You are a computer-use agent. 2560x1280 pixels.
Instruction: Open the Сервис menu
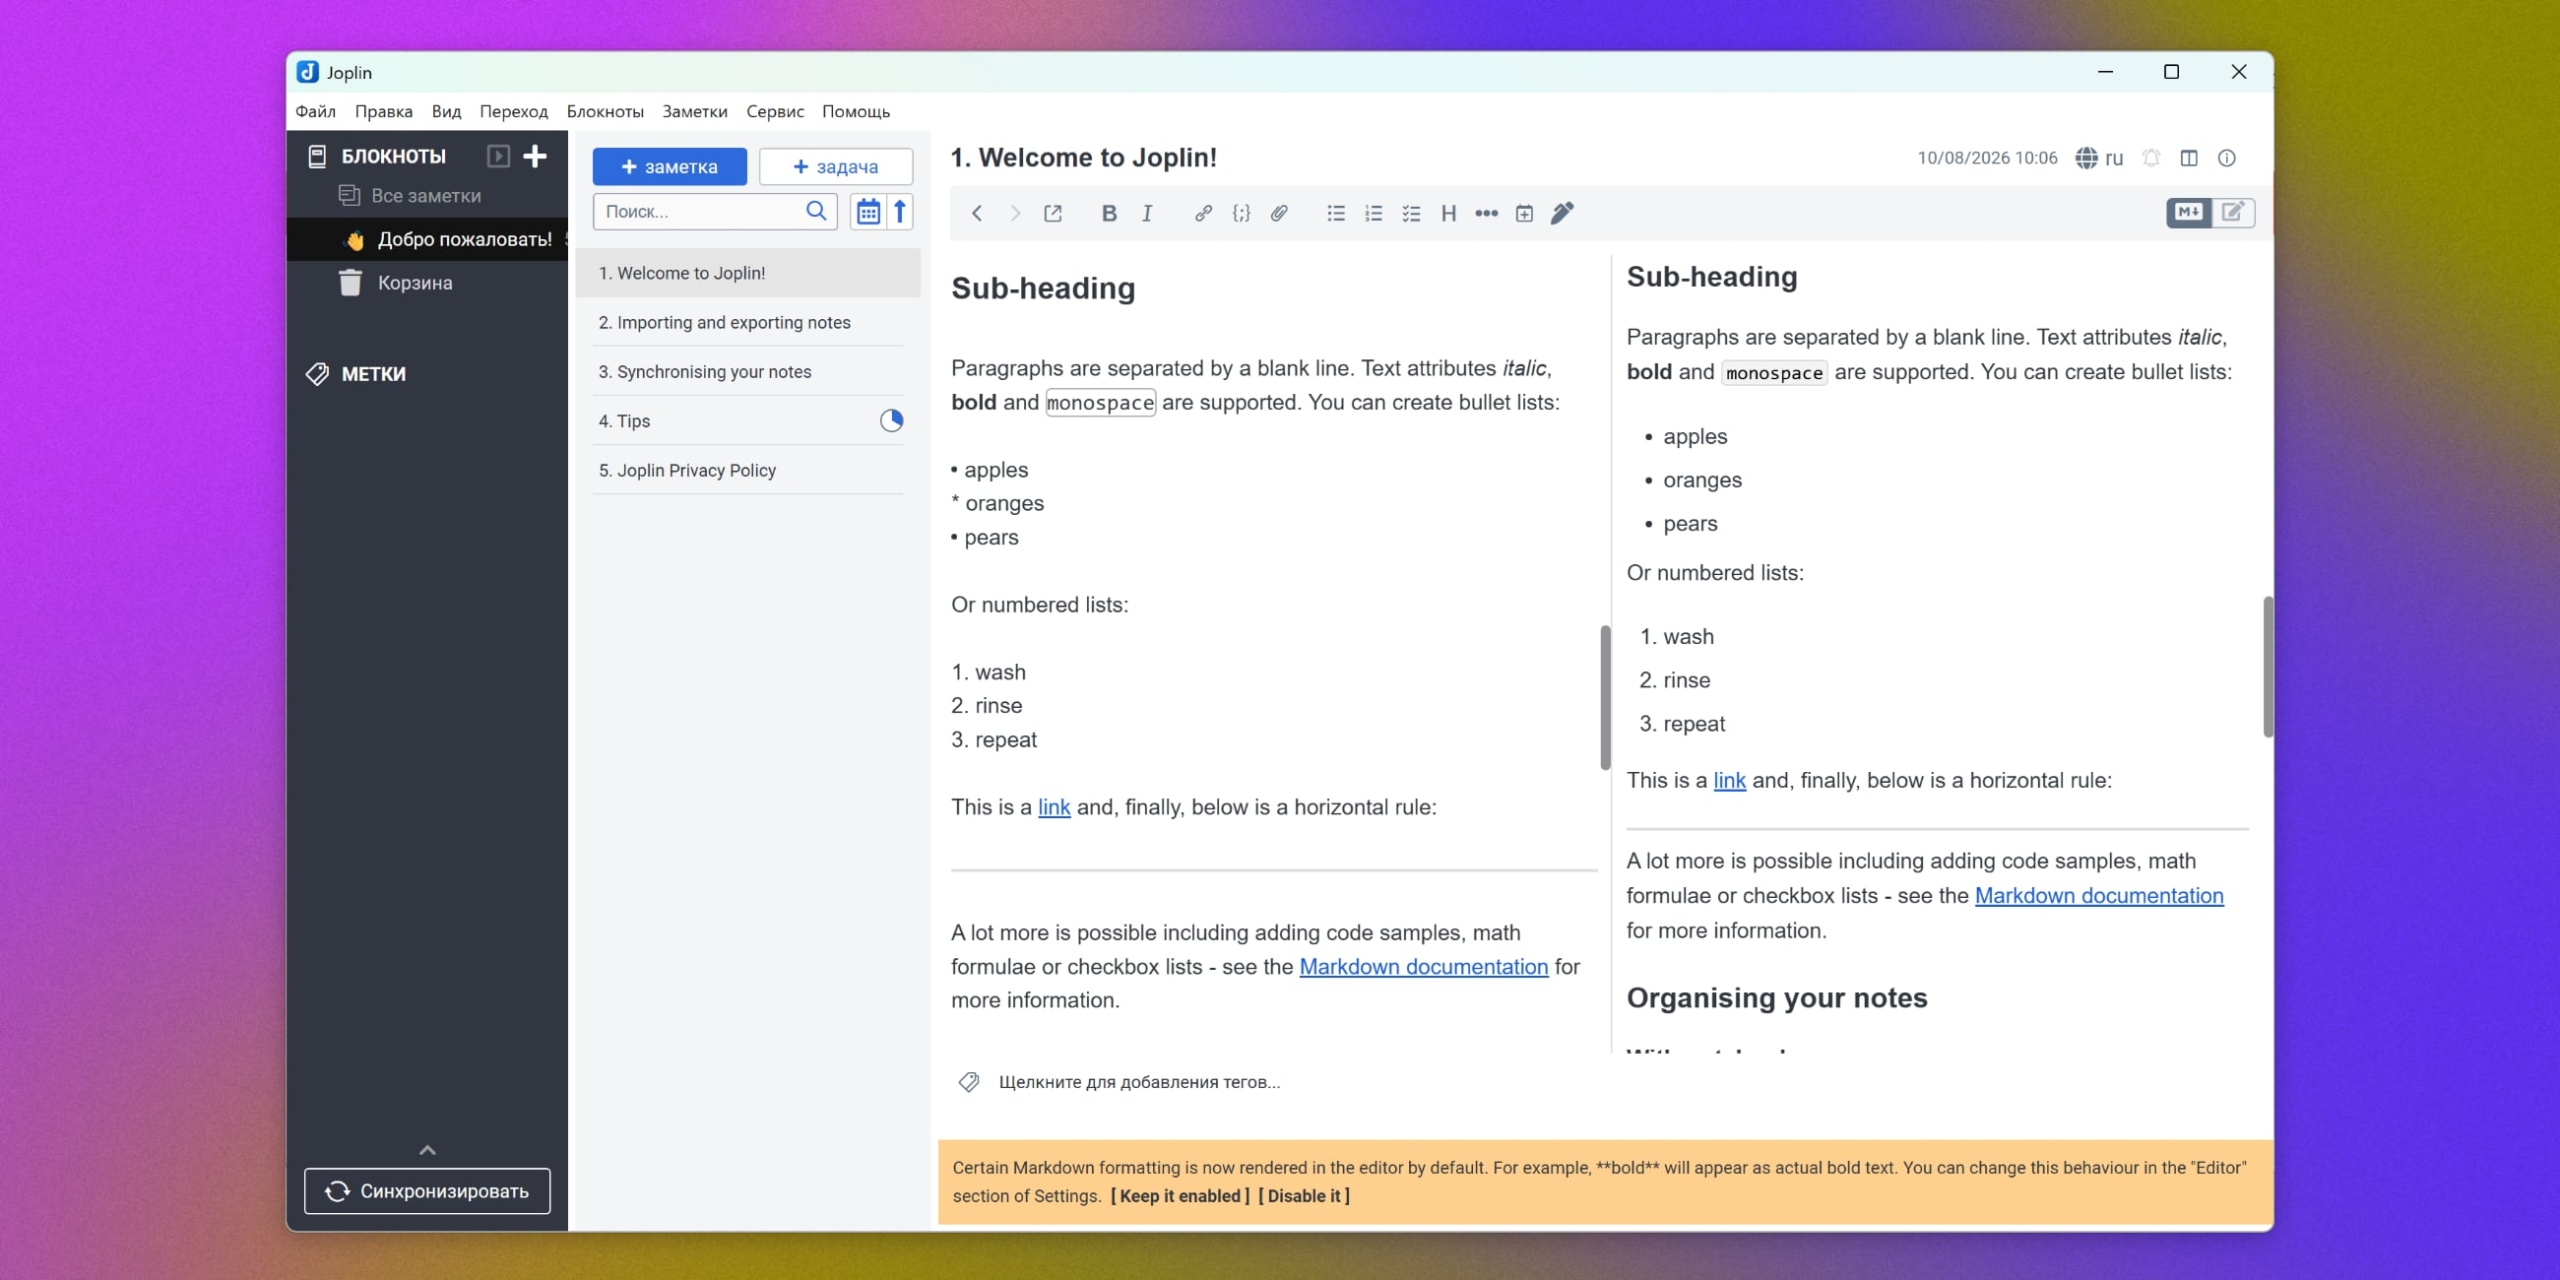pos(775,111)
